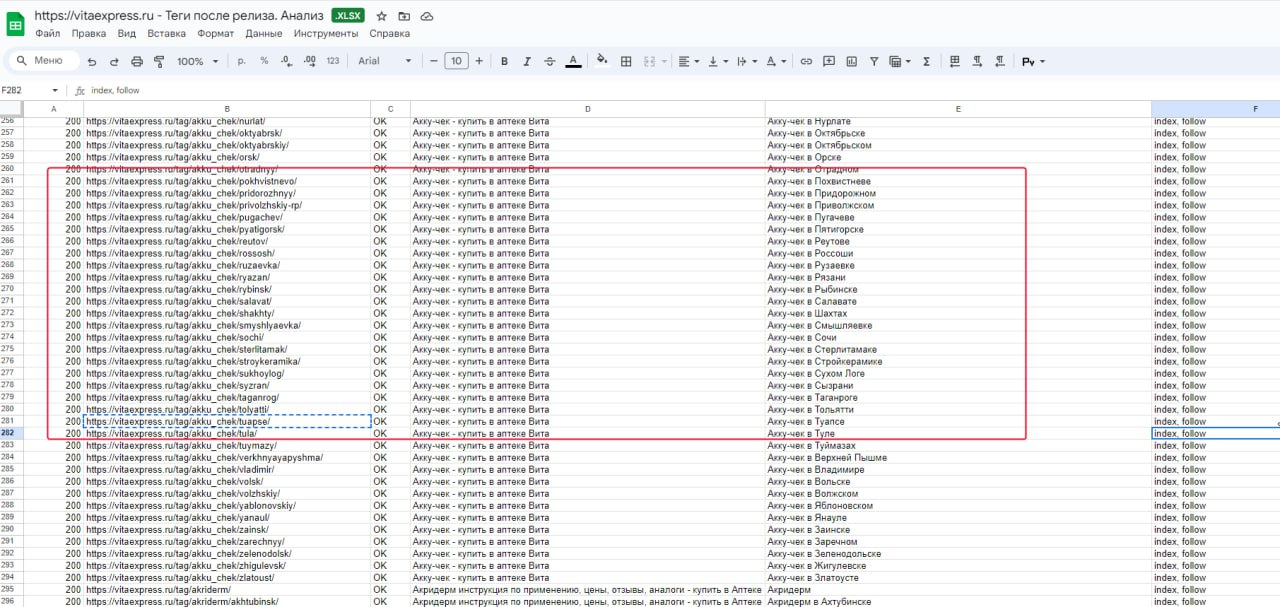This screenshot has height=607, width=1280.
Task: Insert a link using the toolbar icon
Action: [806, 61]
